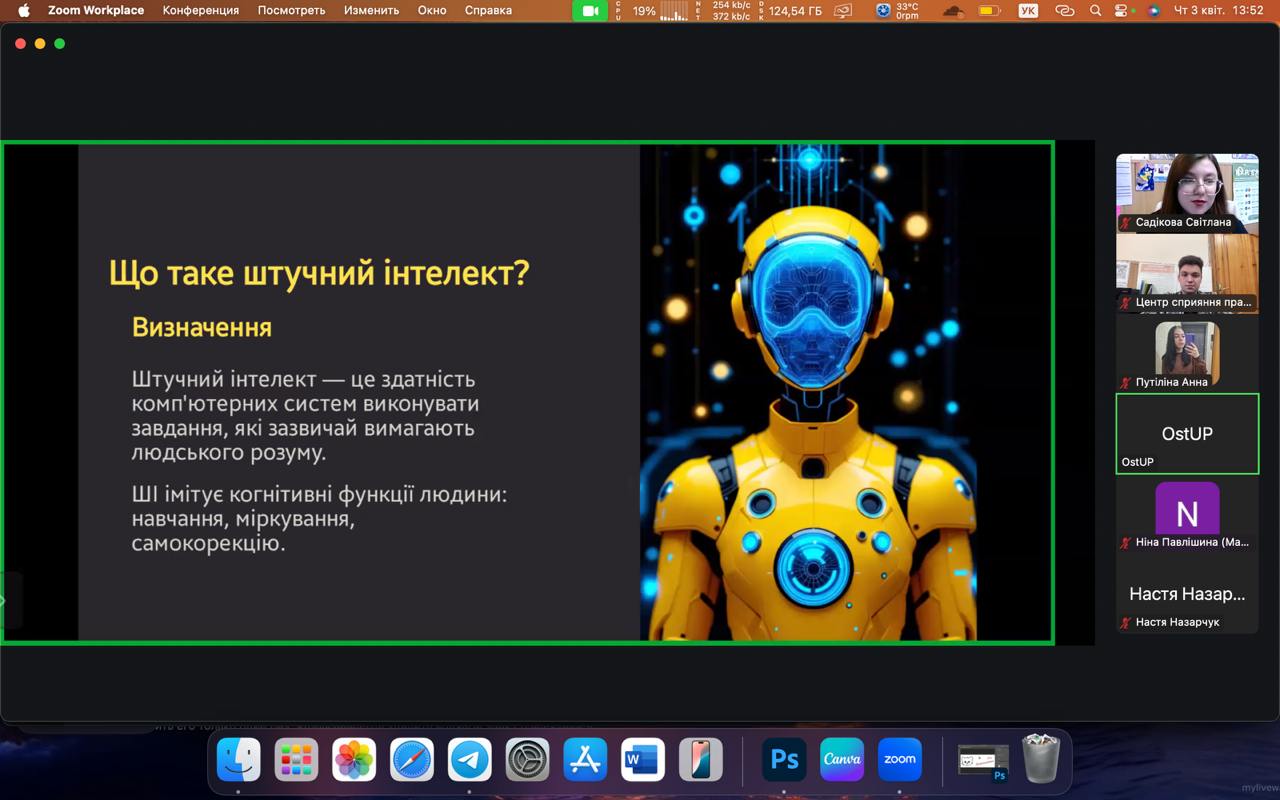The image size is (1280, 800).
Task: Click the green Zoom camera menu bar icon
Action: pyautogui.click(x=590, y=11)
